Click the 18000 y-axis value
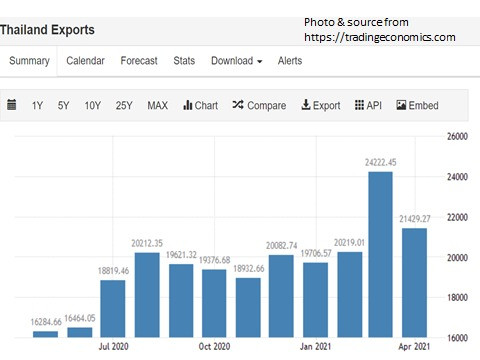The image size is (480, 360). [457, 298]
